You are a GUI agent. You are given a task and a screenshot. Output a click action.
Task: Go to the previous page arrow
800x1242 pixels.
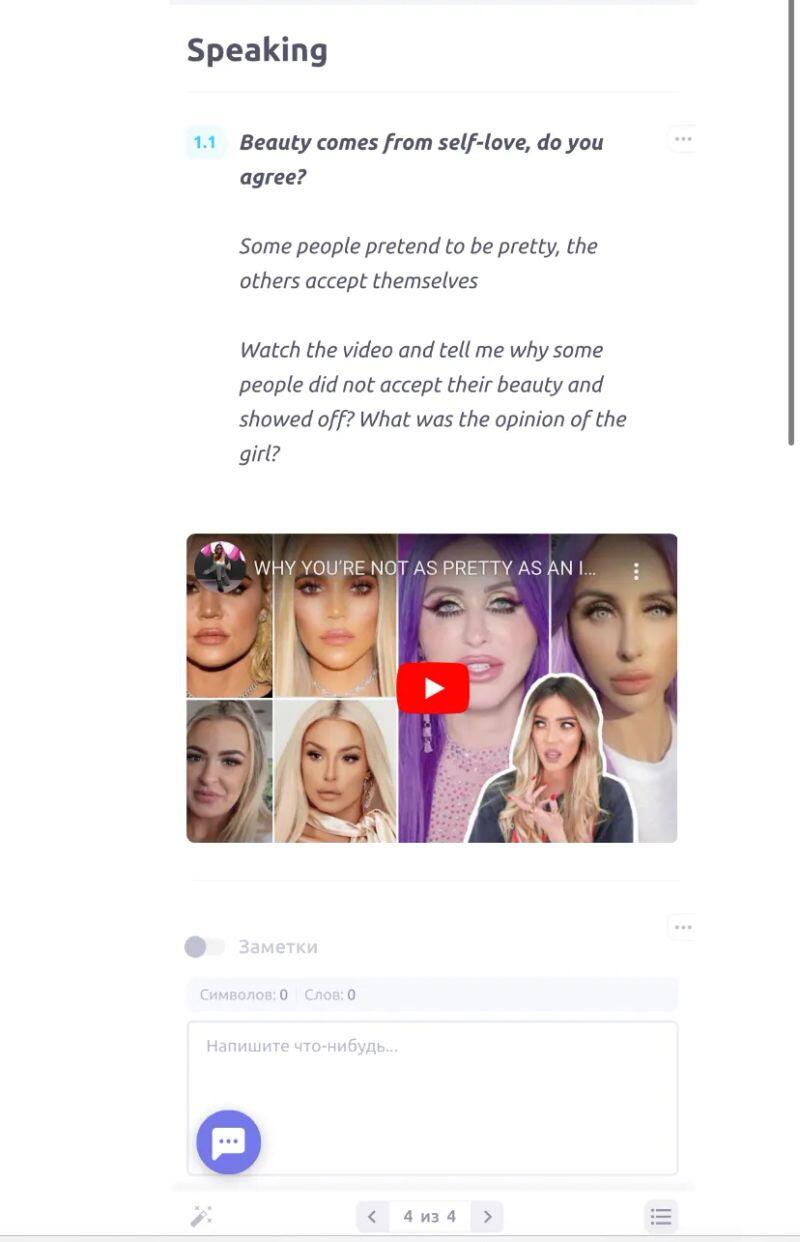point(372,1216)
